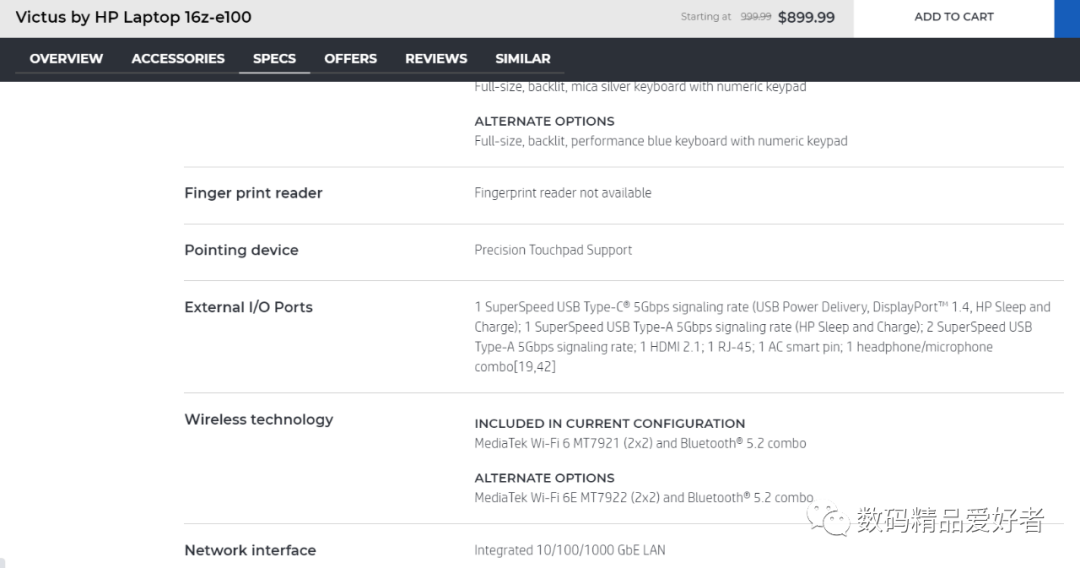Click the struck-through 999.99 price
This screenshot has height=568, width=1080.
[x=756, y=17]
